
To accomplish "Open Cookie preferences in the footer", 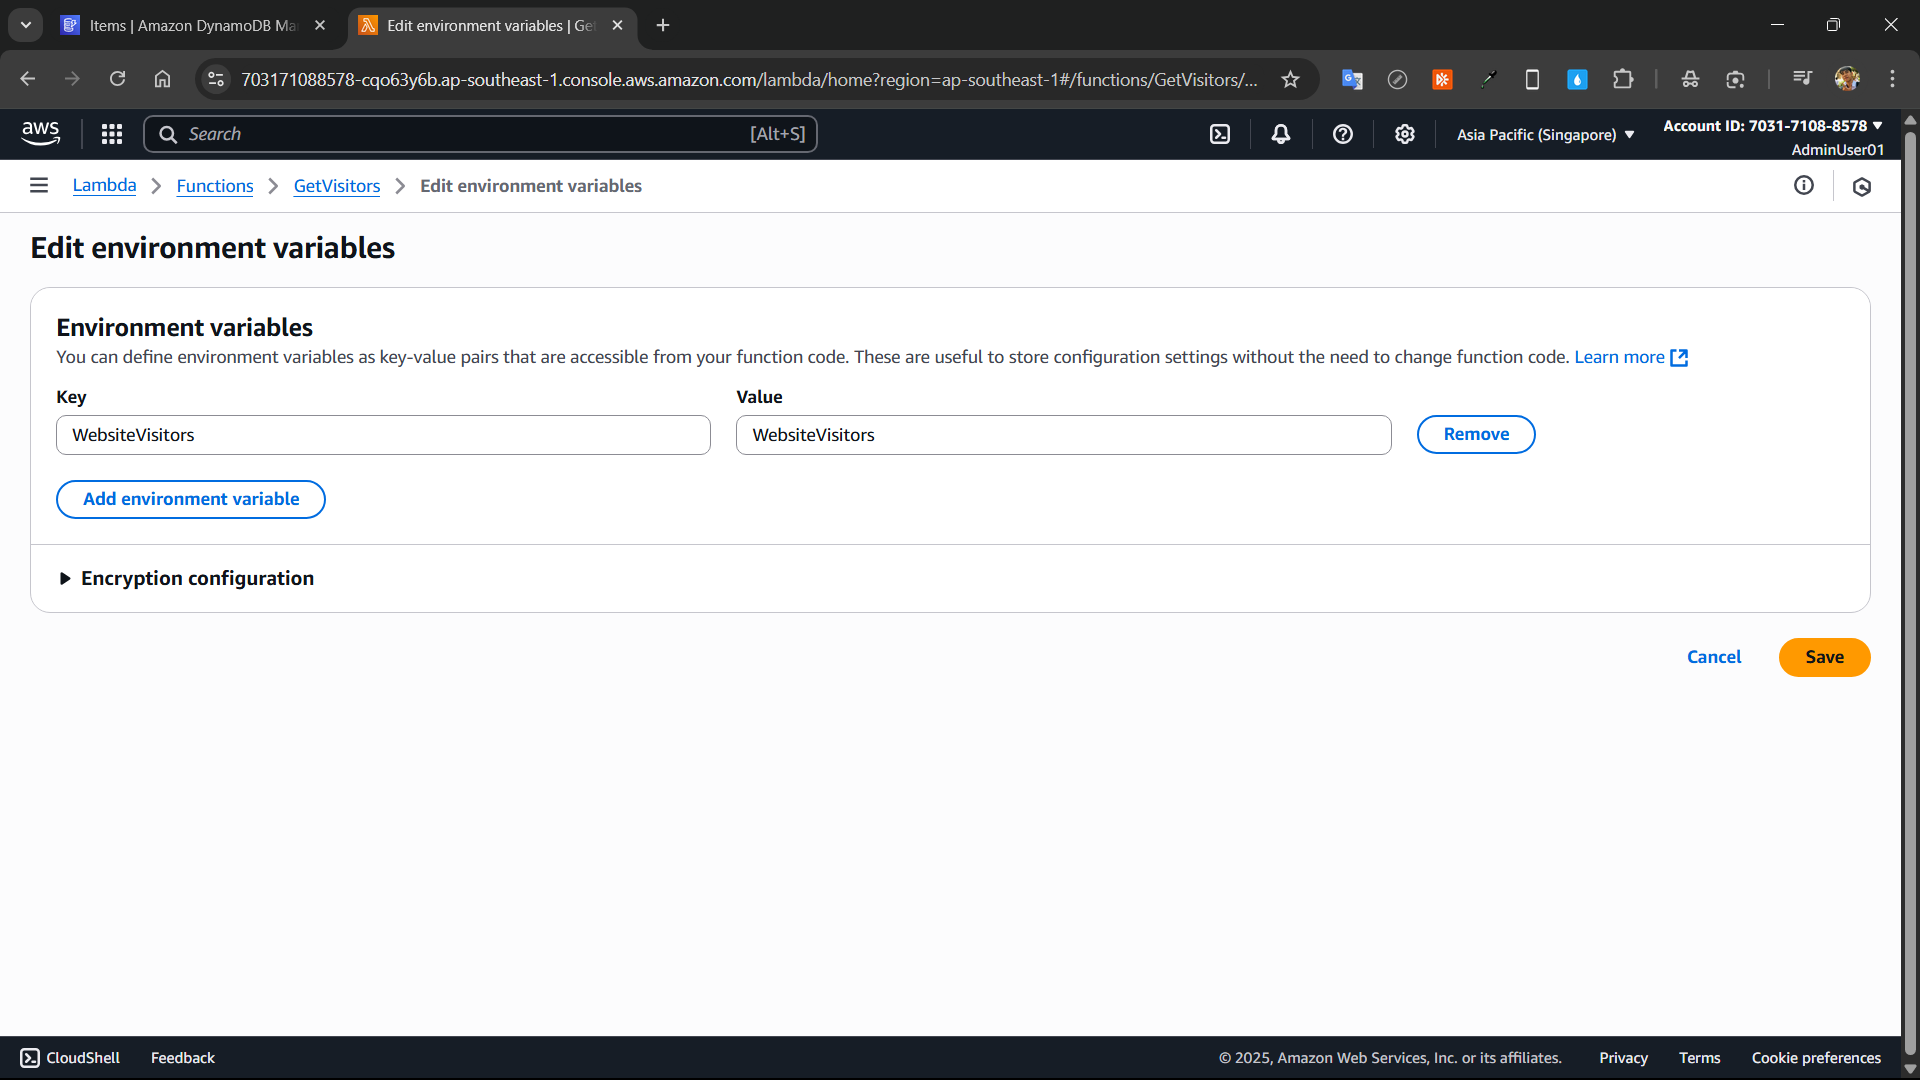I will (1816, 1058).
